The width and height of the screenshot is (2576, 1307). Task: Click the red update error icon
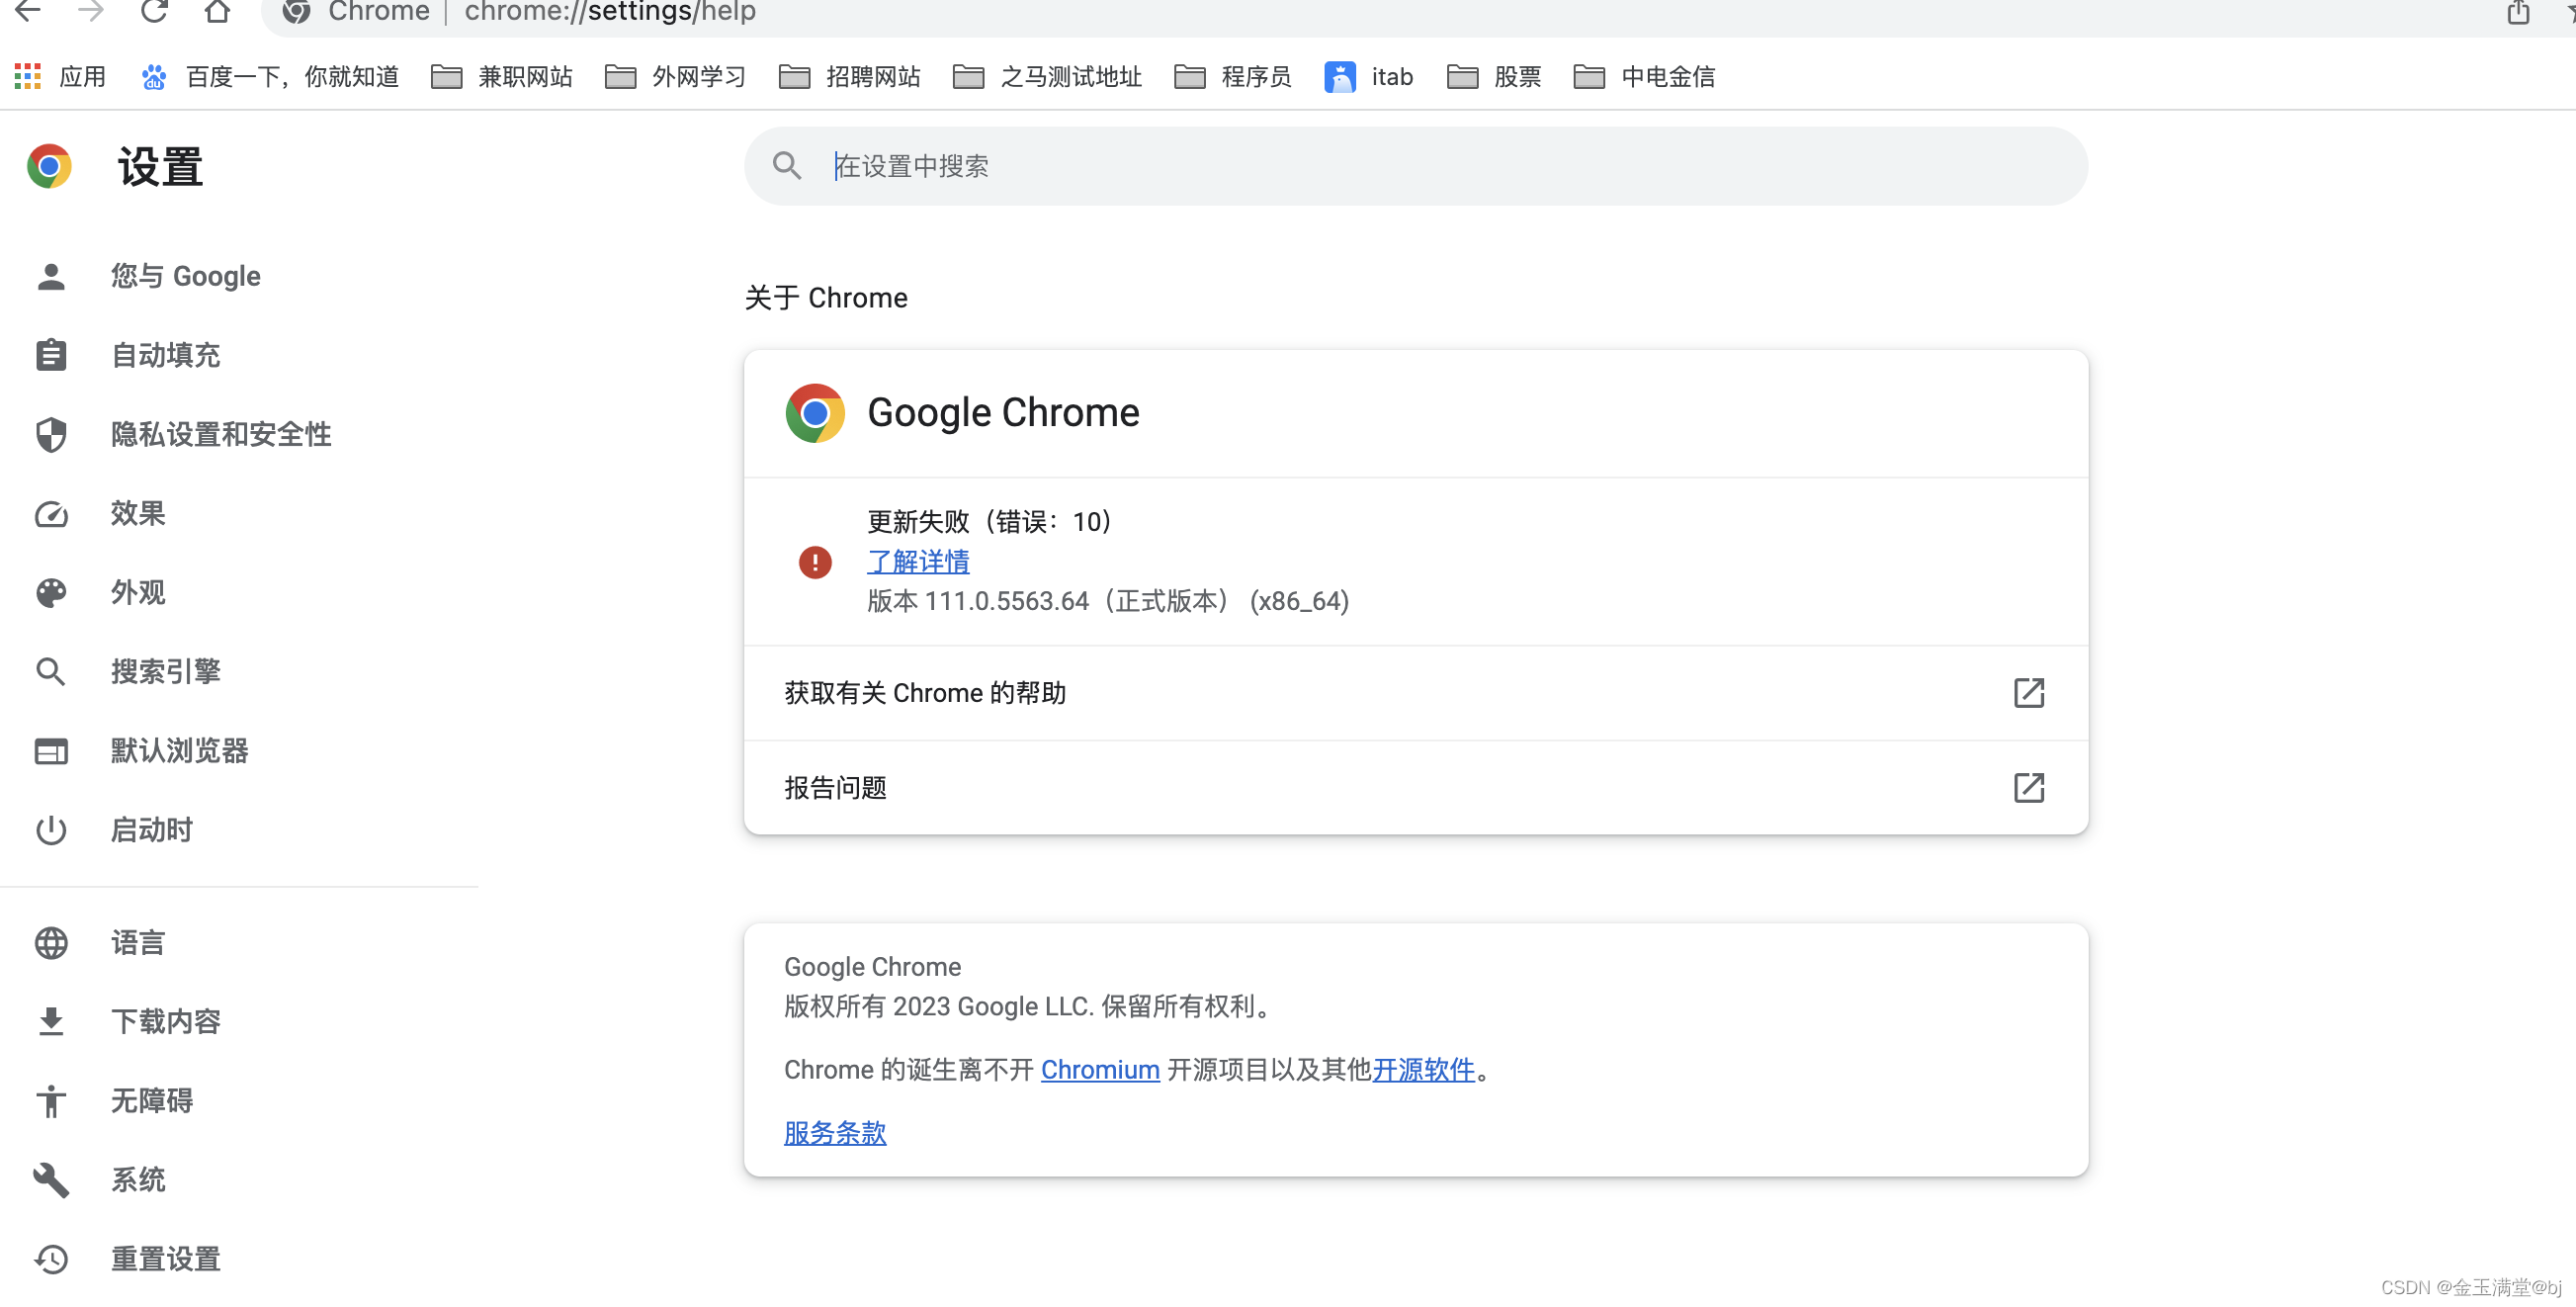(815, 562)
